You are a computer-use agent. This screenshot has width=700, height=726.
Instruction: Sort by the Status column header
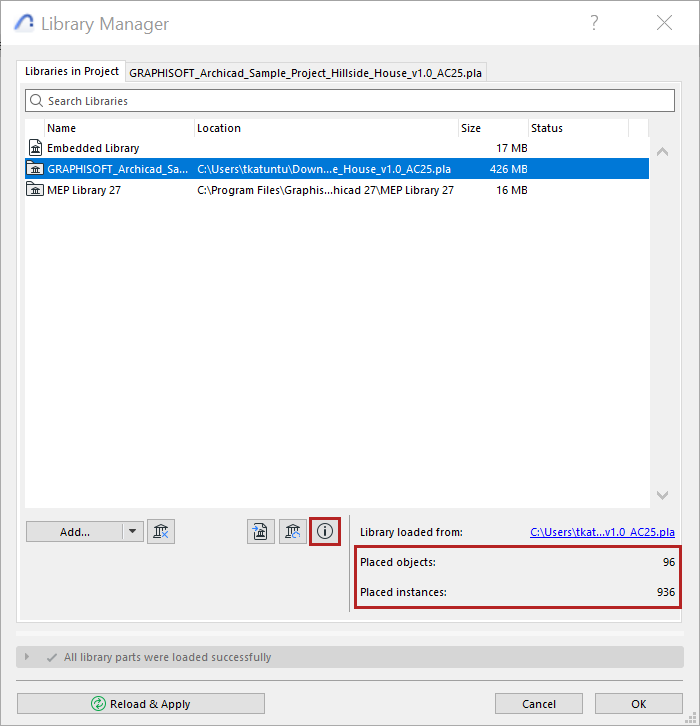pos(578,128)
